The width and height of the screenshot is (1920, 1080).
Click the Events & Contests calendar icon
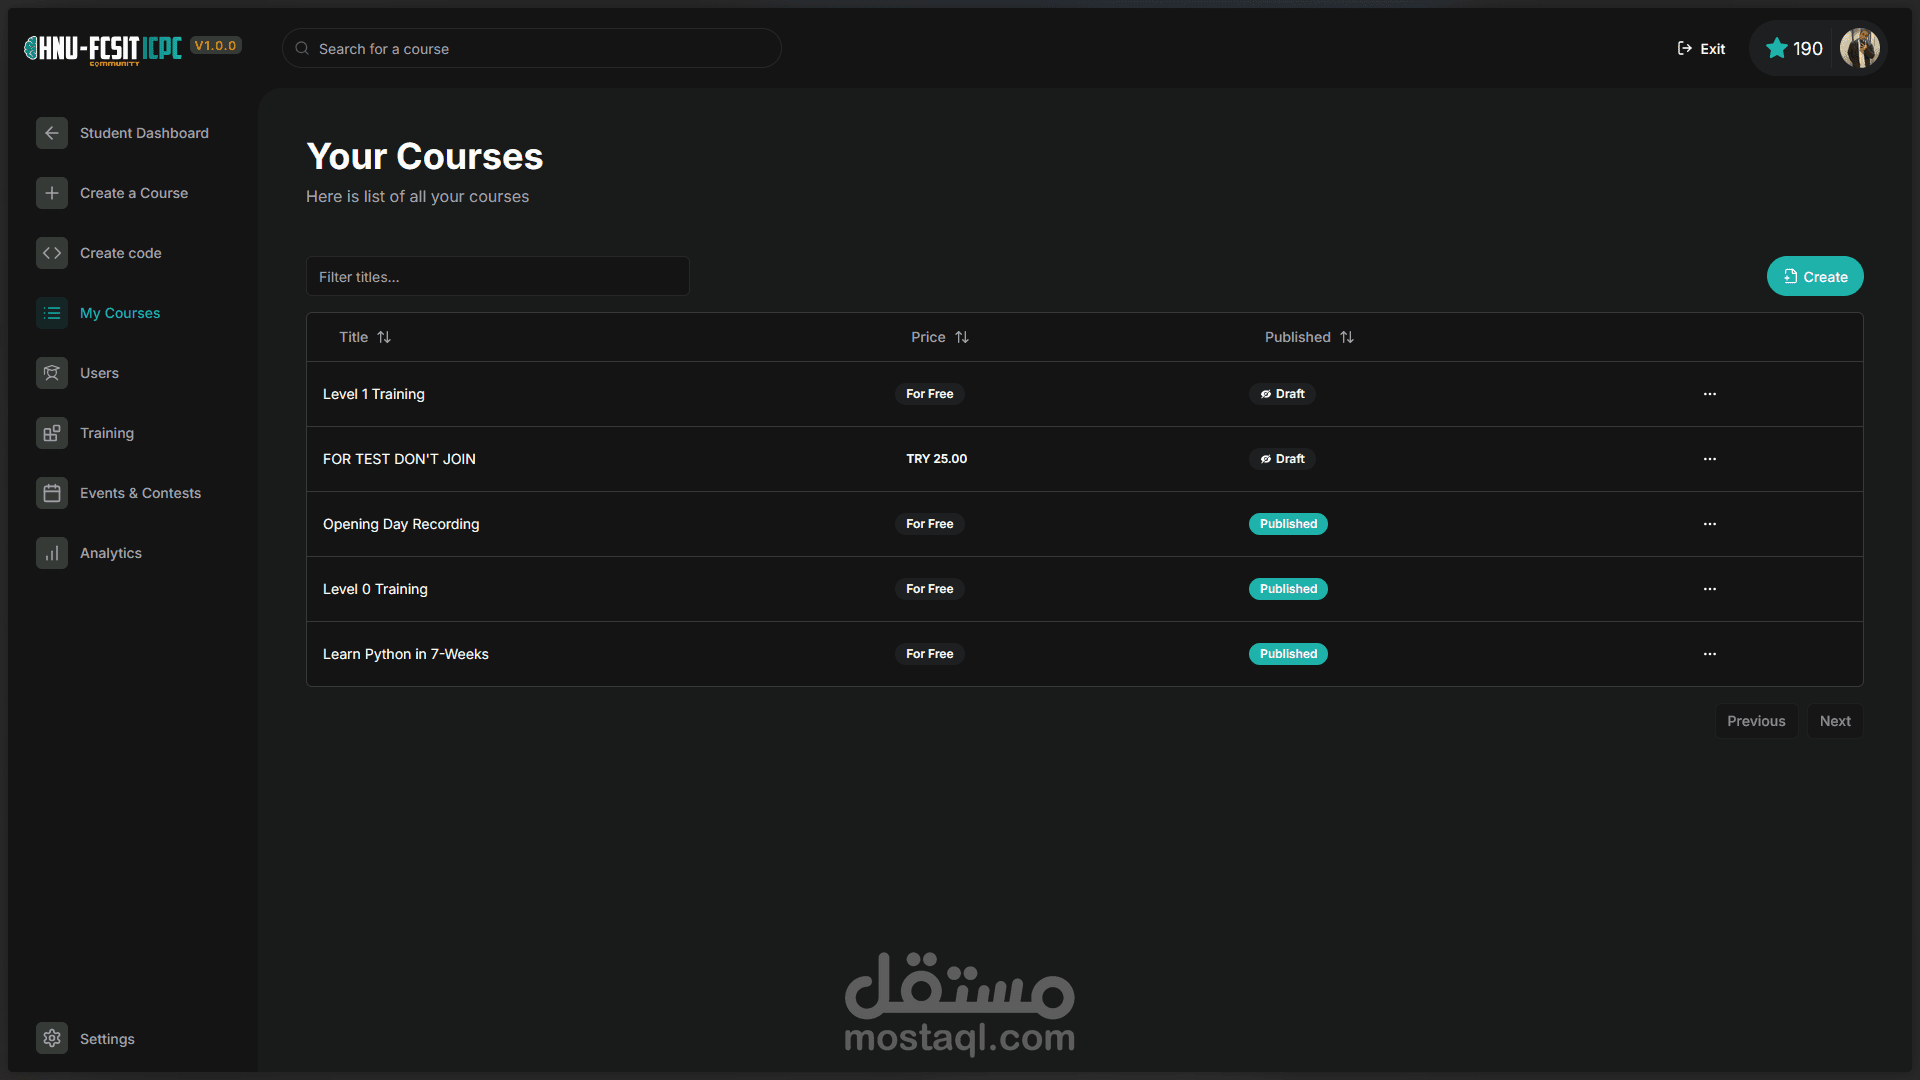click(x=52, y=493)
